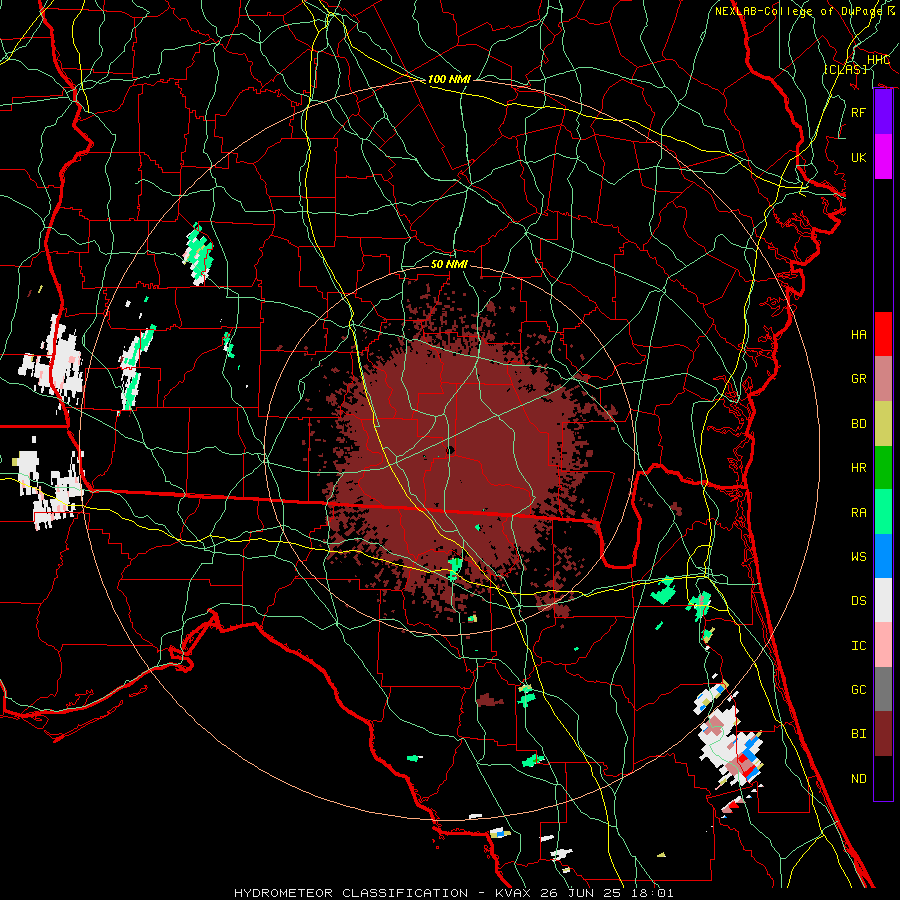
Task: Click the HR legend label text
Action: click(x=859, y=467)
